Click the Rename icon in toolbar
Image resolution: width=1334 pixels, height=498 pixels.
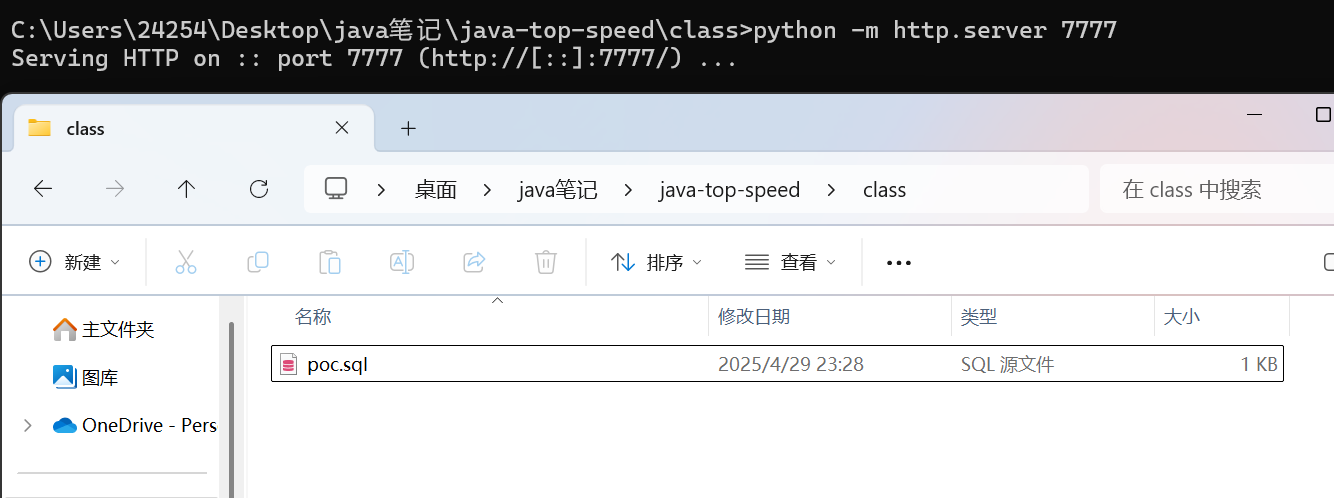(x=402, y=262)
